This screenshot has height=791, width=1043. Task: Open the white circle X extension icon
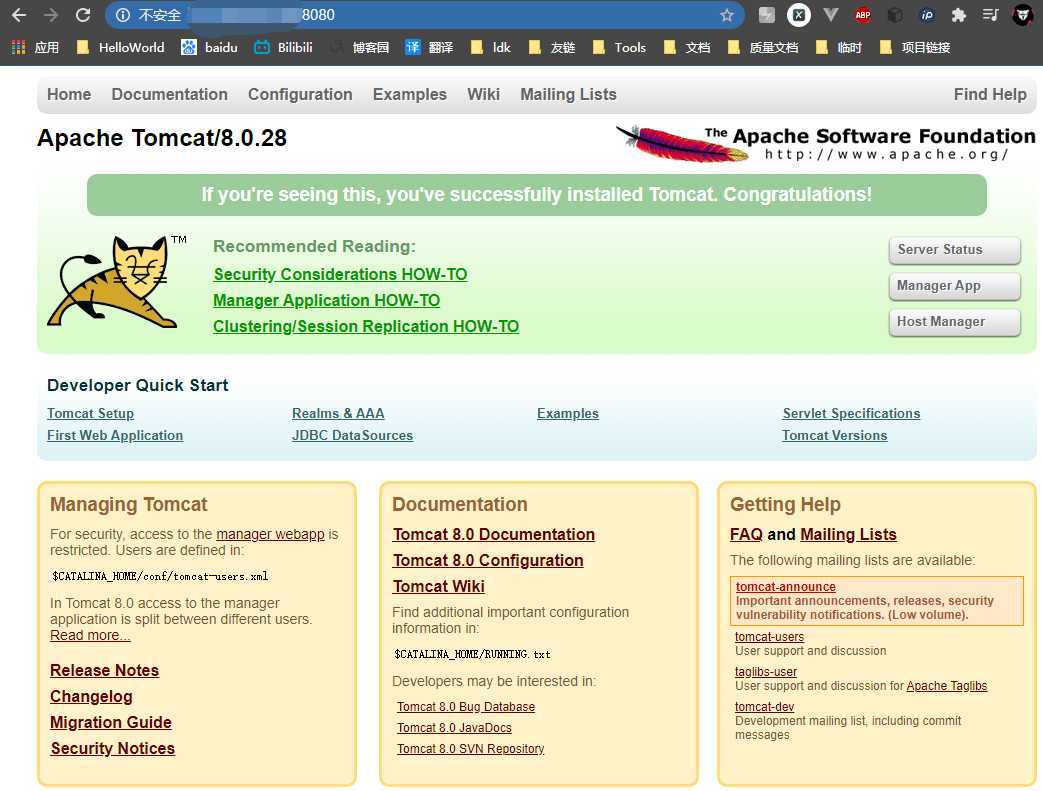pos(798,15)
